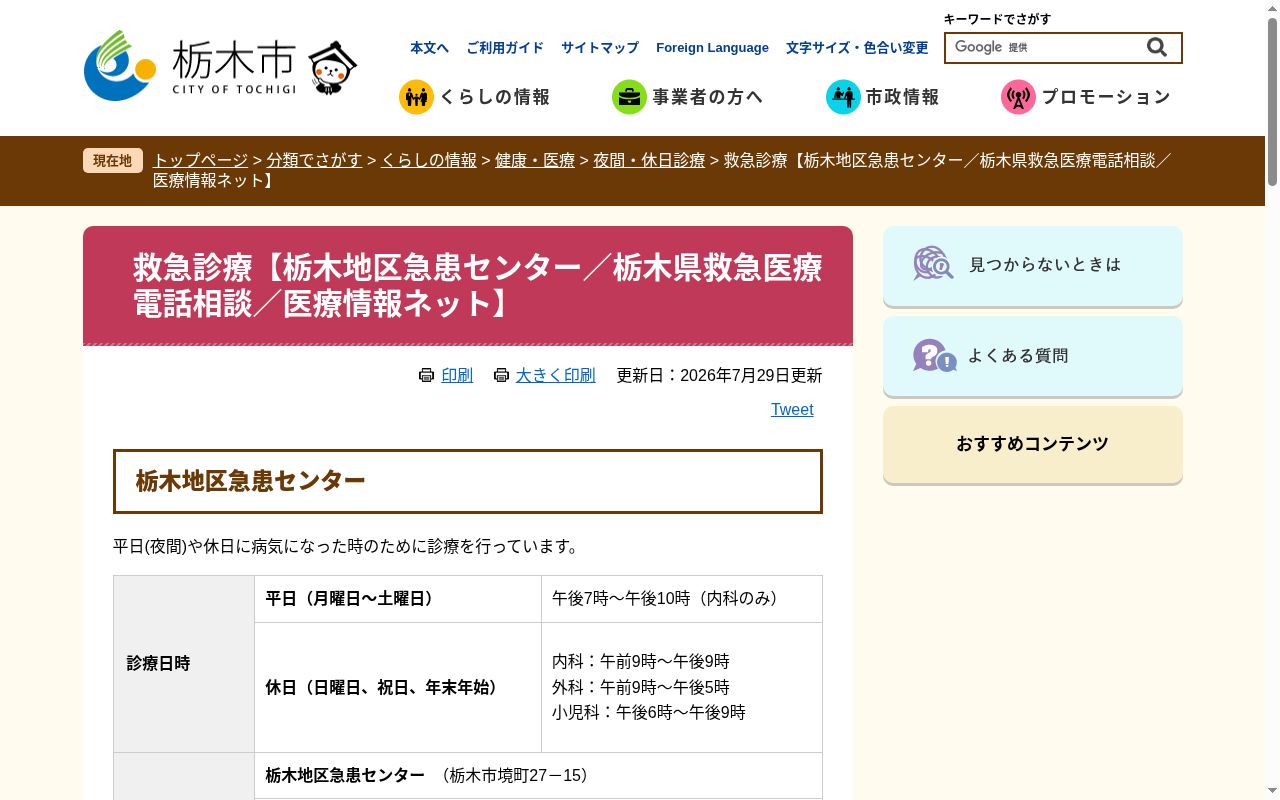Click the 栃木地区急患センター section heading

click(x=468, y=481)
